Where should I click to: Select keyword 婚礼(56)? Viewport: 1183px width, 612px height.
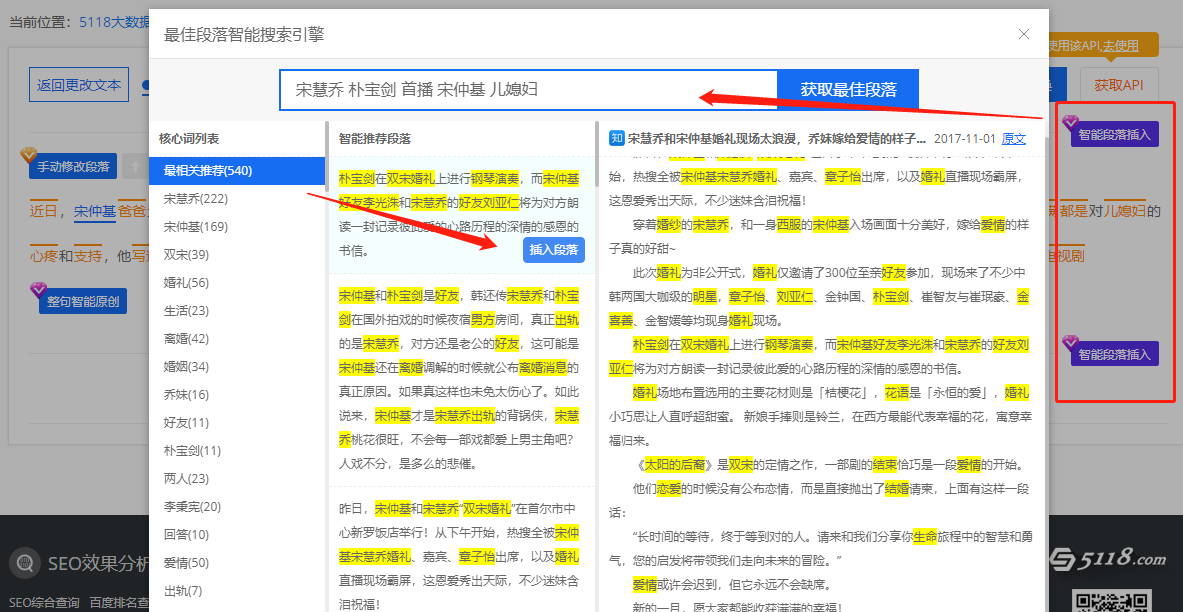pyautogui.click(x=186, y=282)
